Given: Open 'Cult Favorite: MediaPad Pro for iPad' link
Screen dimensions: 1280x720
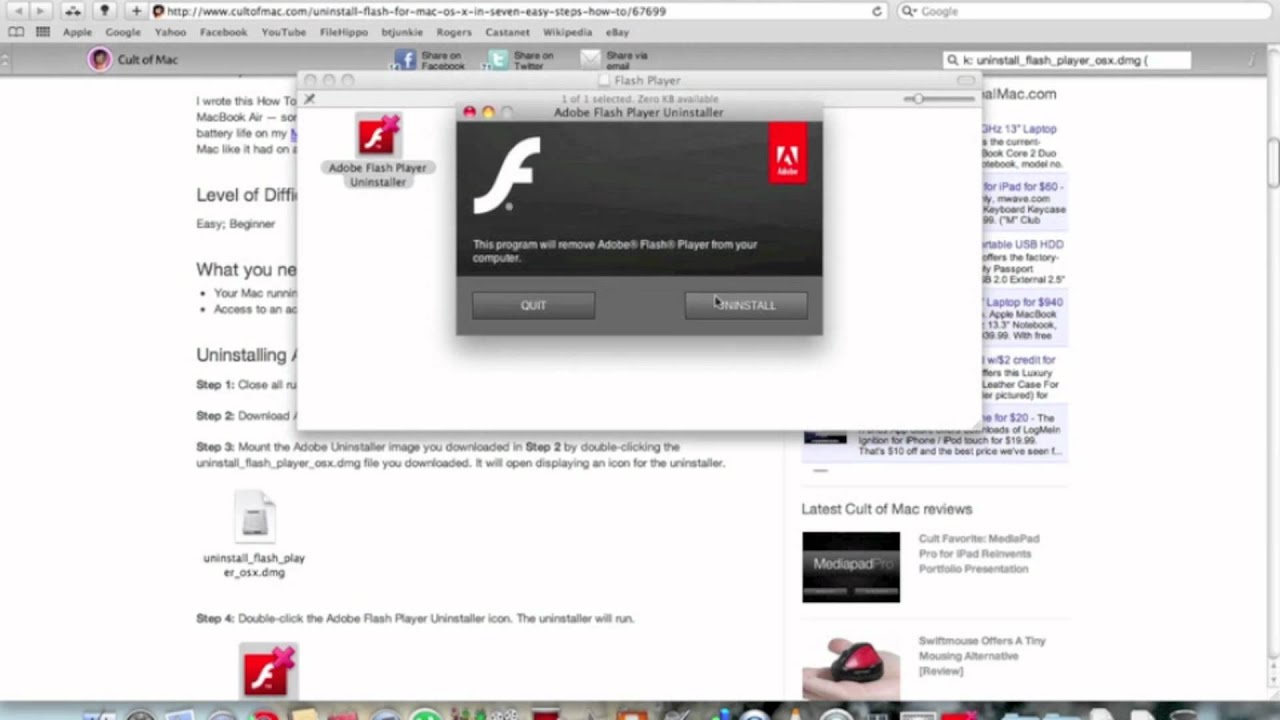Looking at the screenshot, I should tap(979, 553).
